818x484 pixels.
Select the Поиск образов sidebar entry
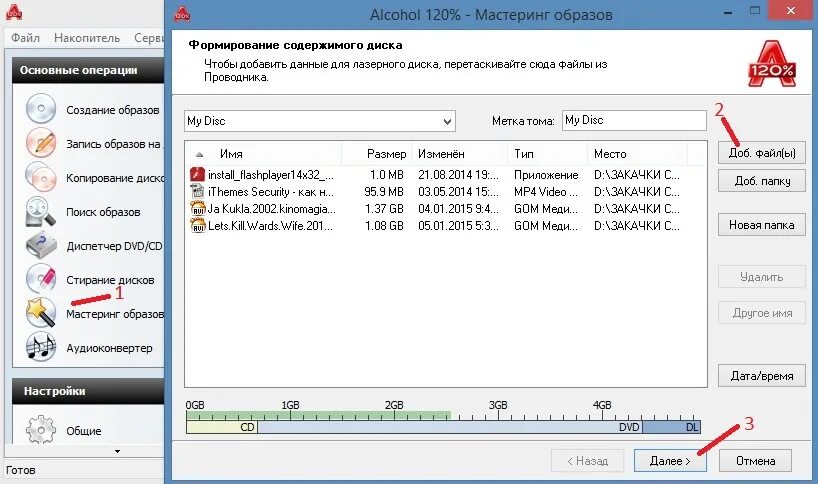pos(103,212)
